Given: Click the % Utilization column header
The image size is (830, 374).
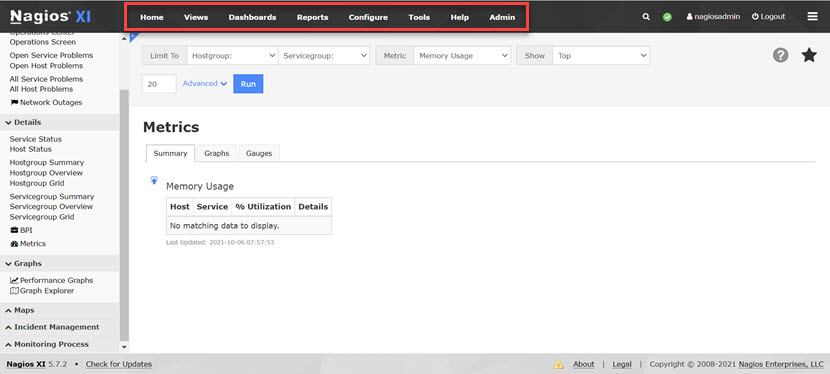Looking at the screenshot, I should pos(263,207).
